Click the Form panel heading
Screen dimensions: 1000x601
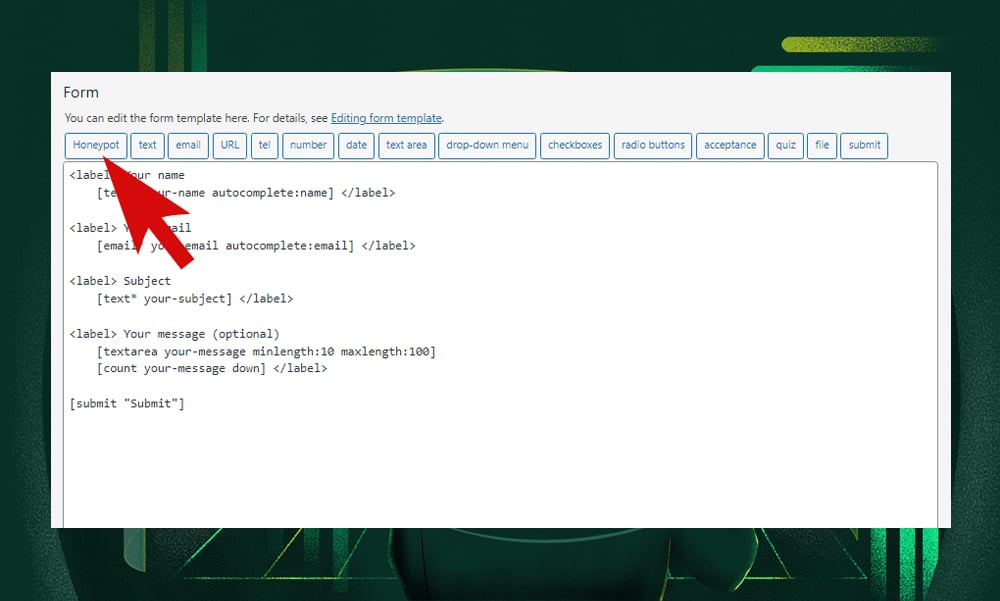[81, 92]
